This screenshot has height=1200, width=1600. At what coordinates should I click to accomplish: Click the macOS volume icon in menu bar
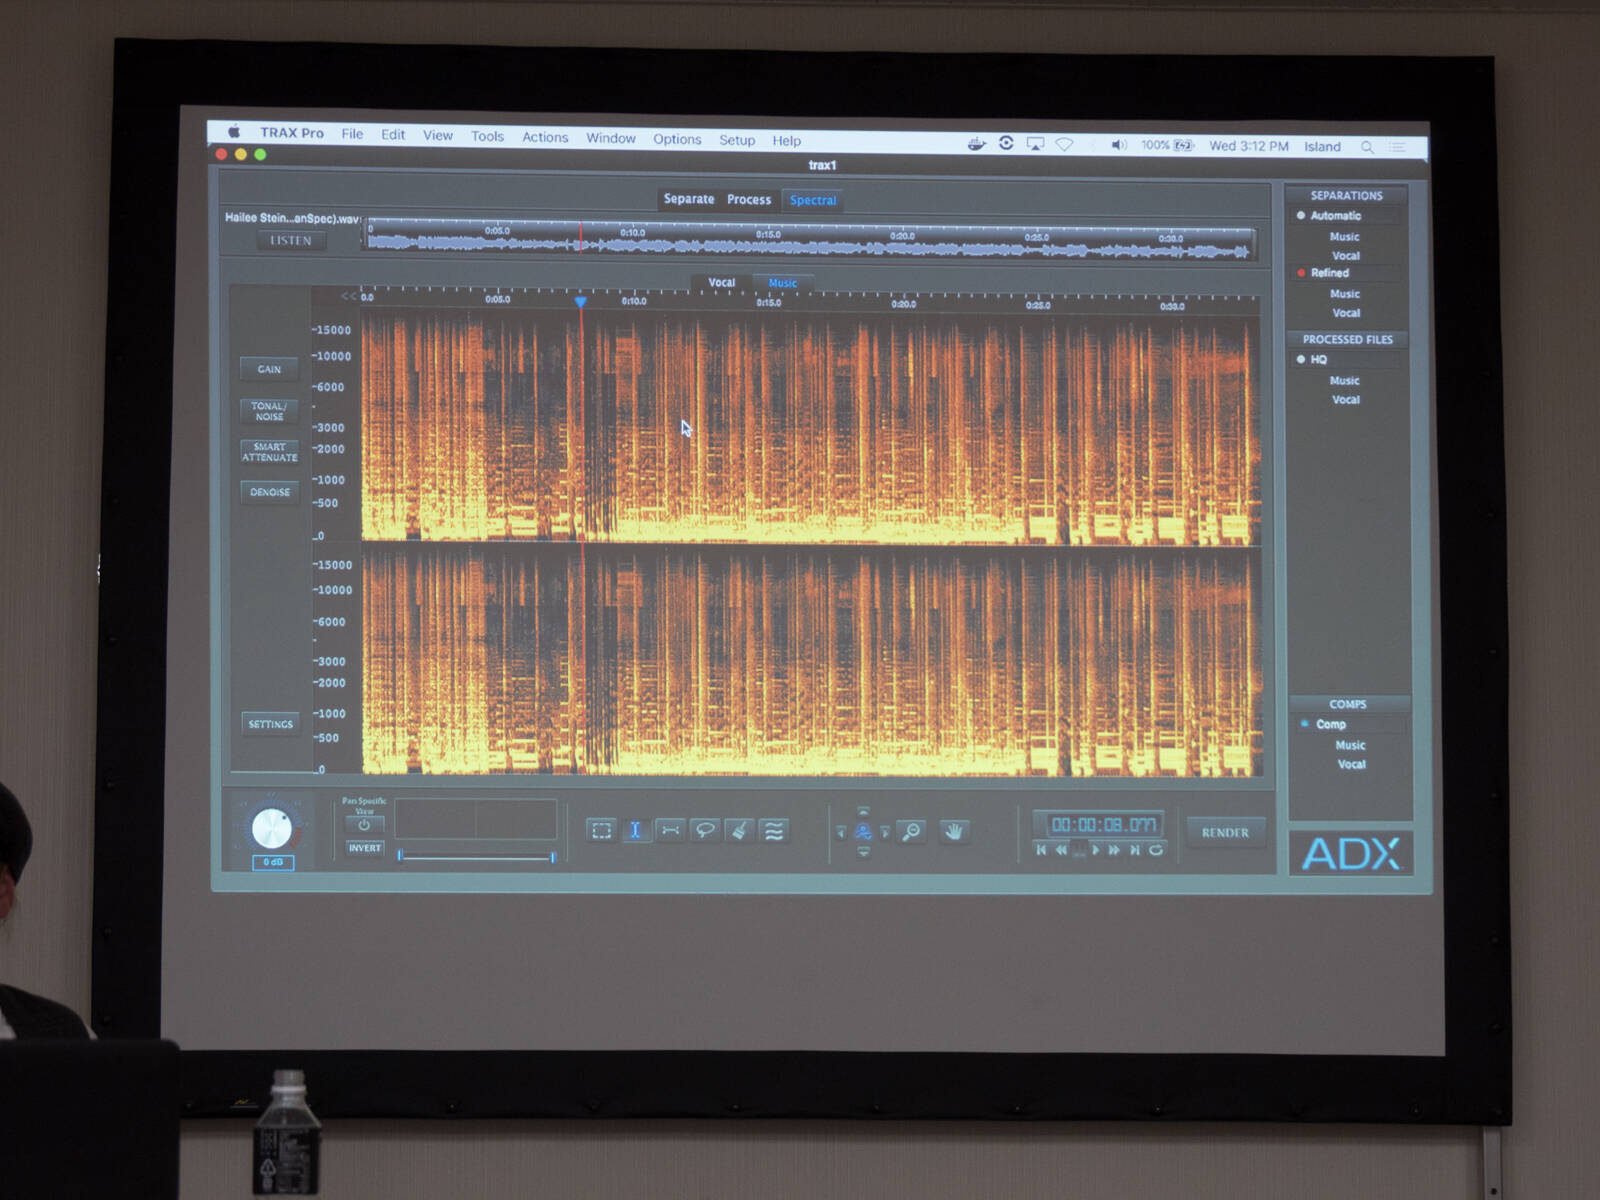1119,145
